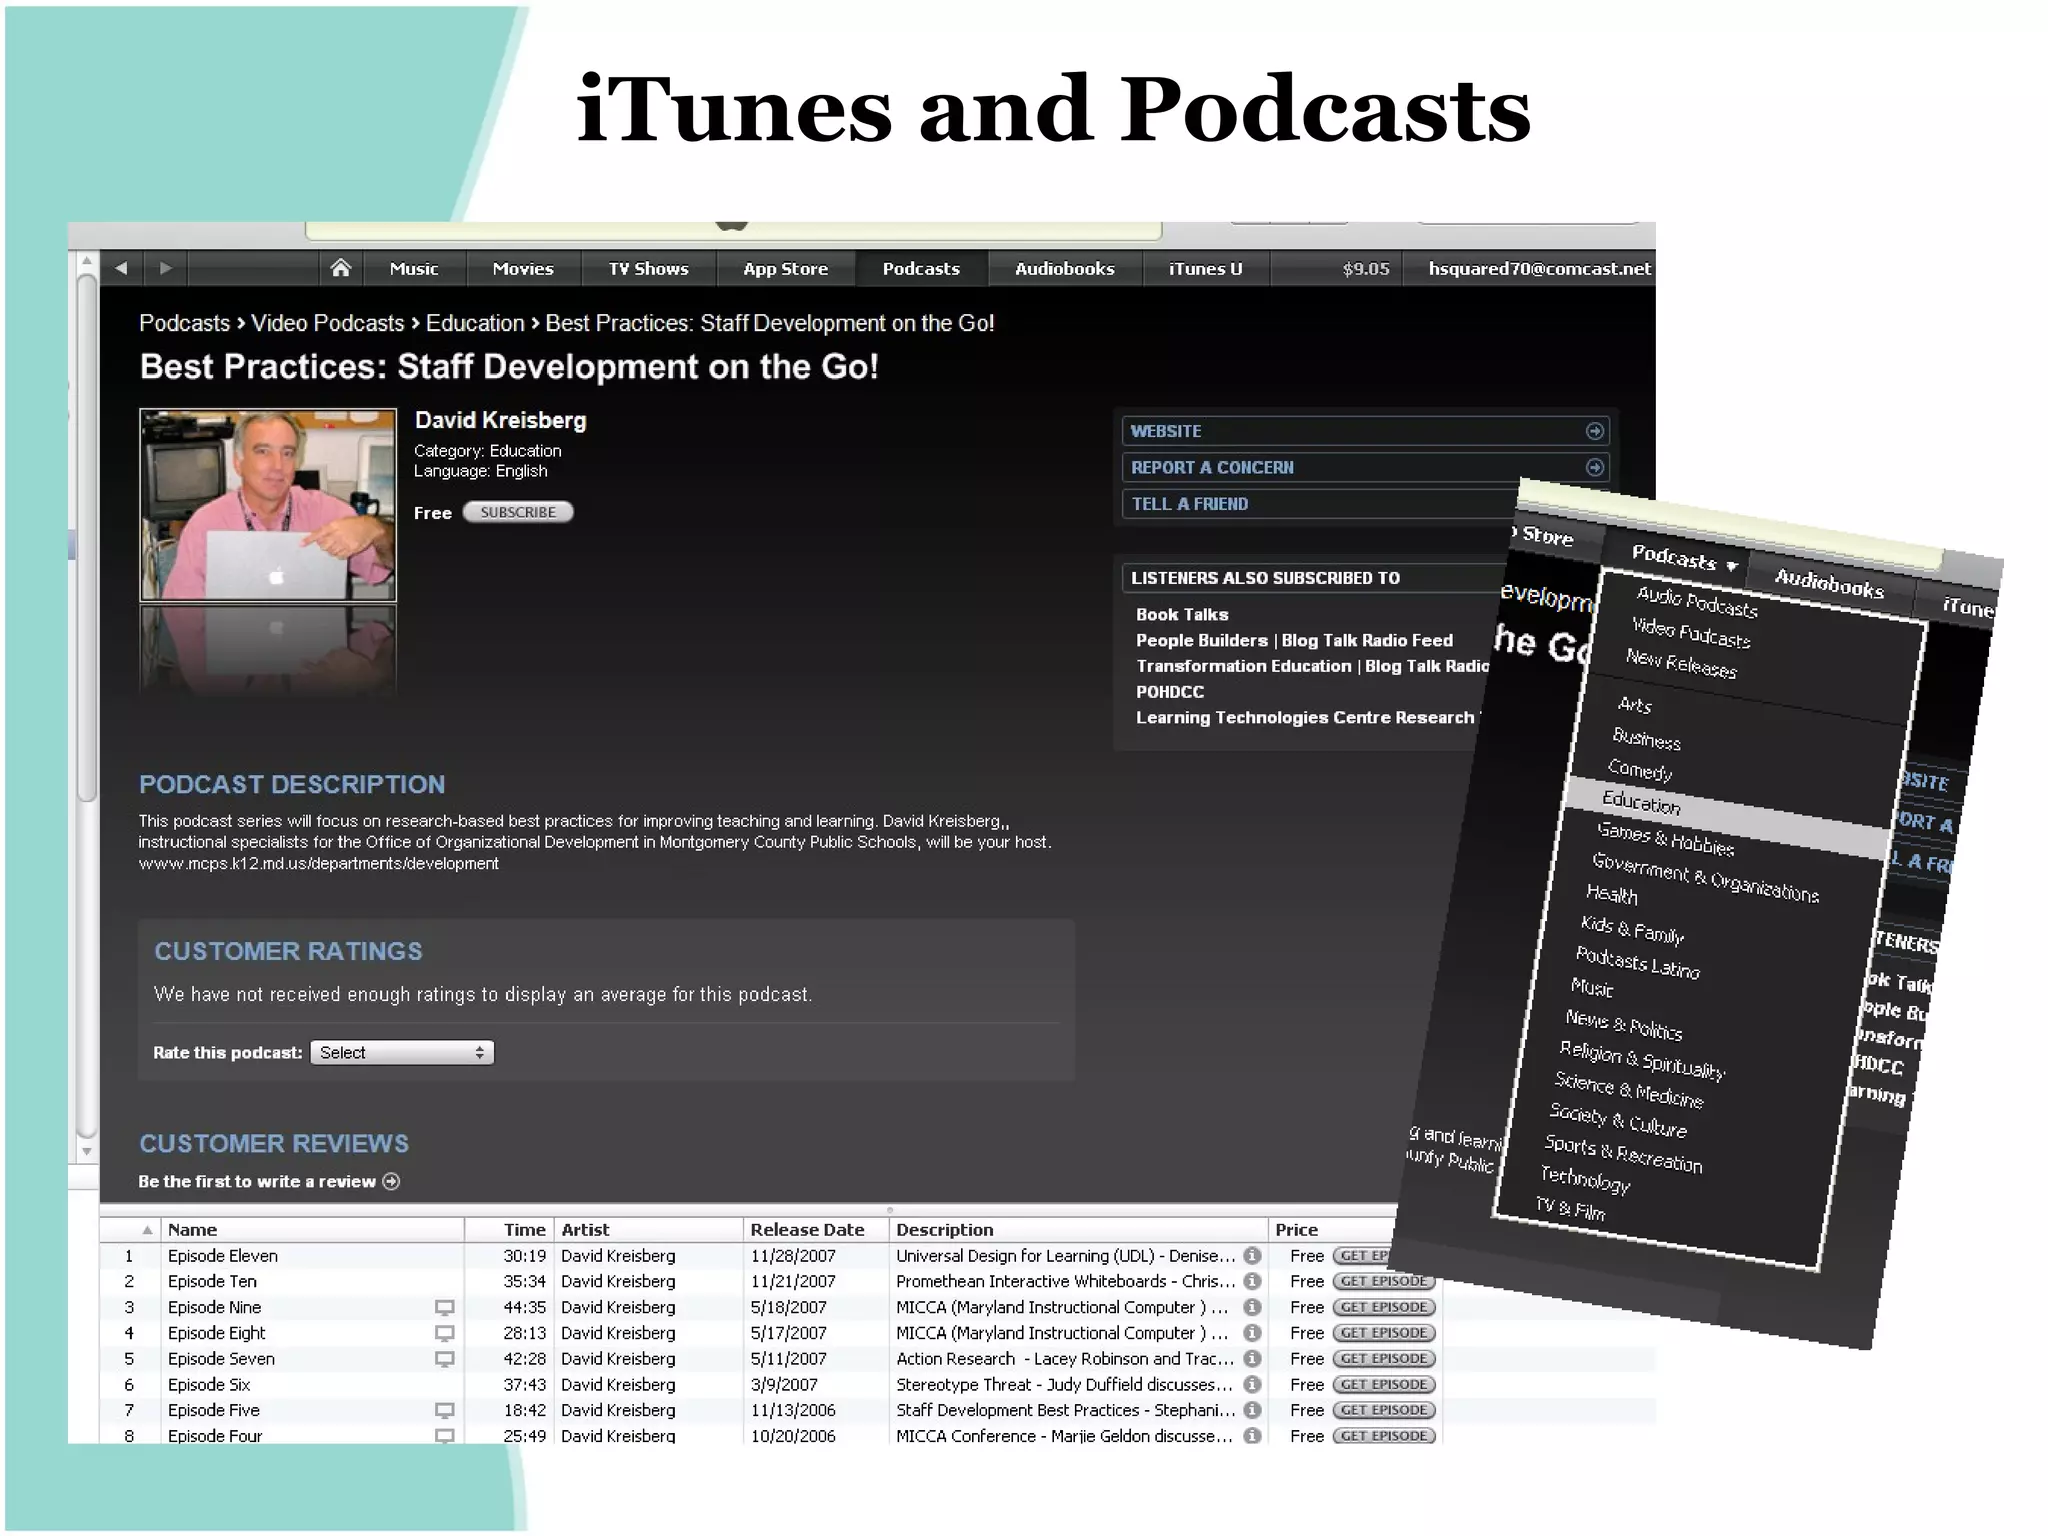
Task: Show info icon for Episode Four
Action: click(1252, 1436)
